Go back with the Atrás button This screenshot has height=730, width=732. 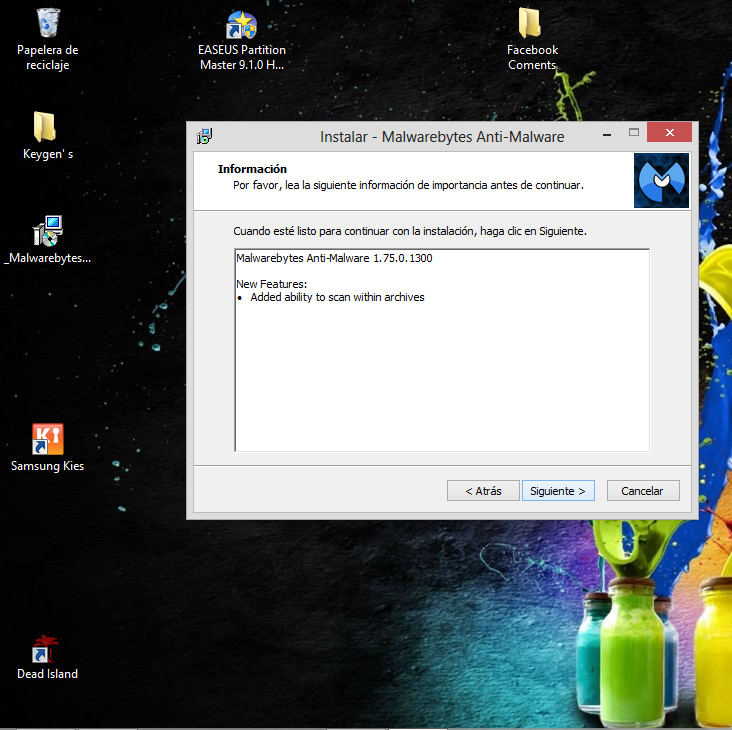click(x=483, y=491)
